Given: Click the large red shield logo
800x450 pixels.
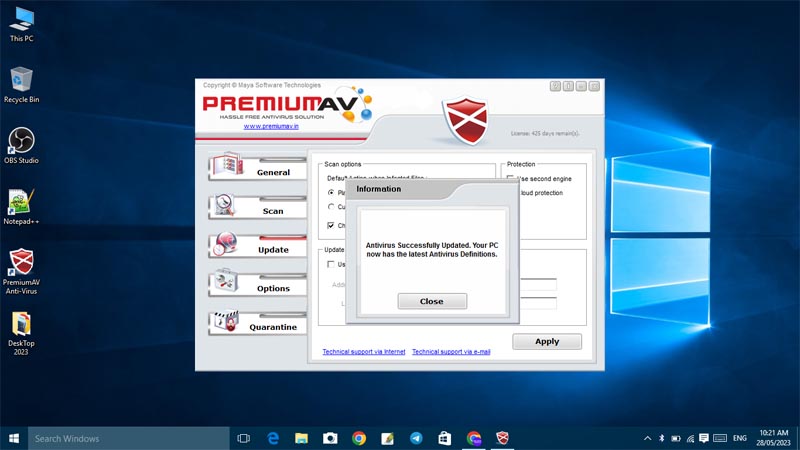Looking at the screenshot, I should point(465,120).
